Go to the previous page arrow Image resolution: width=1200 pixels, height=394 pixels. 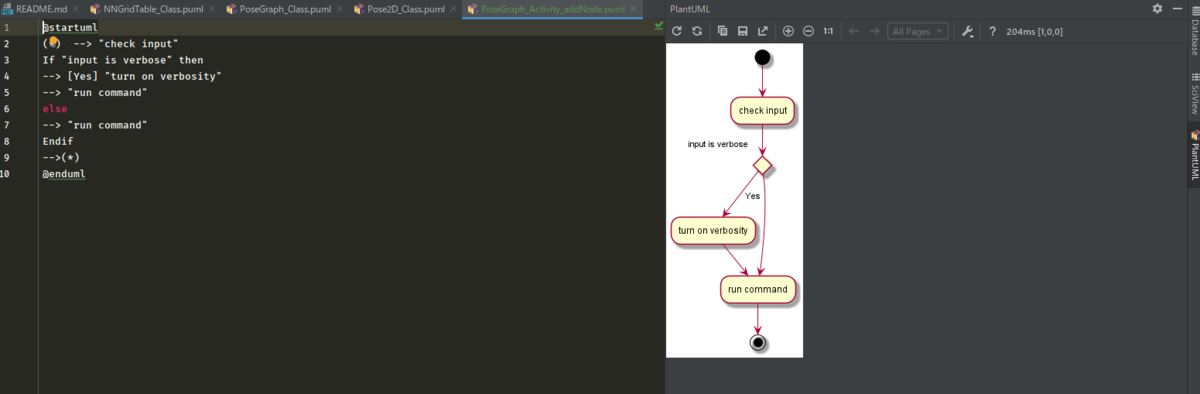point(854,31)
